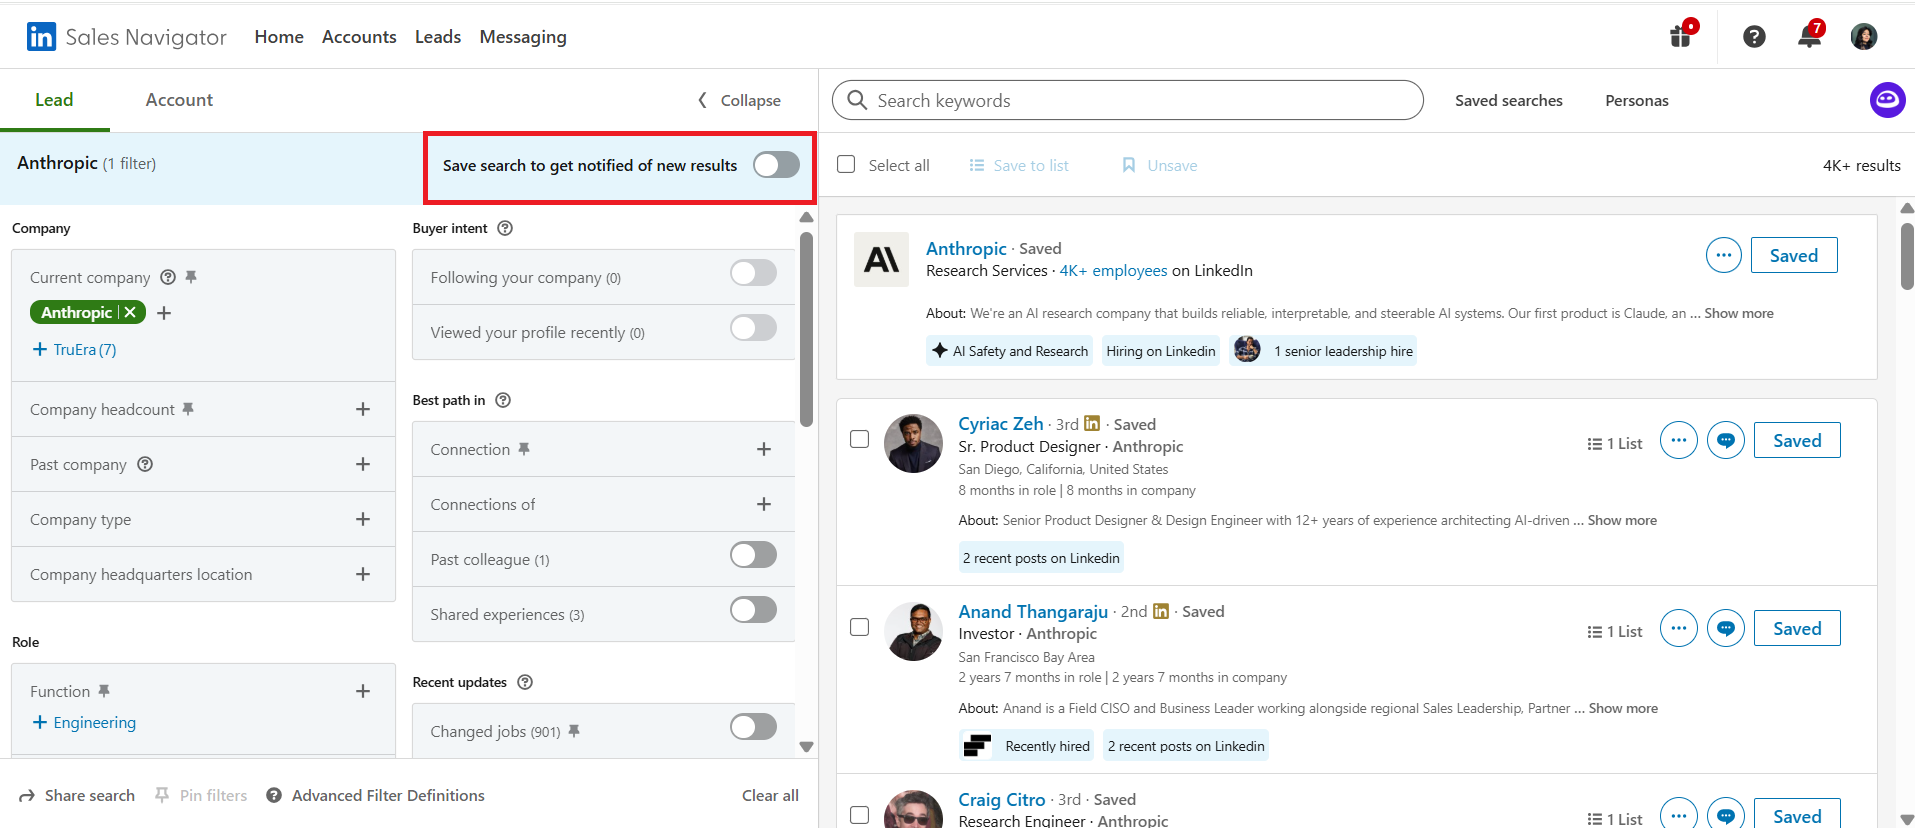1915x828 pixels.
Task: Remove the Anthropic company filter chip
Action: pos(130,312)
